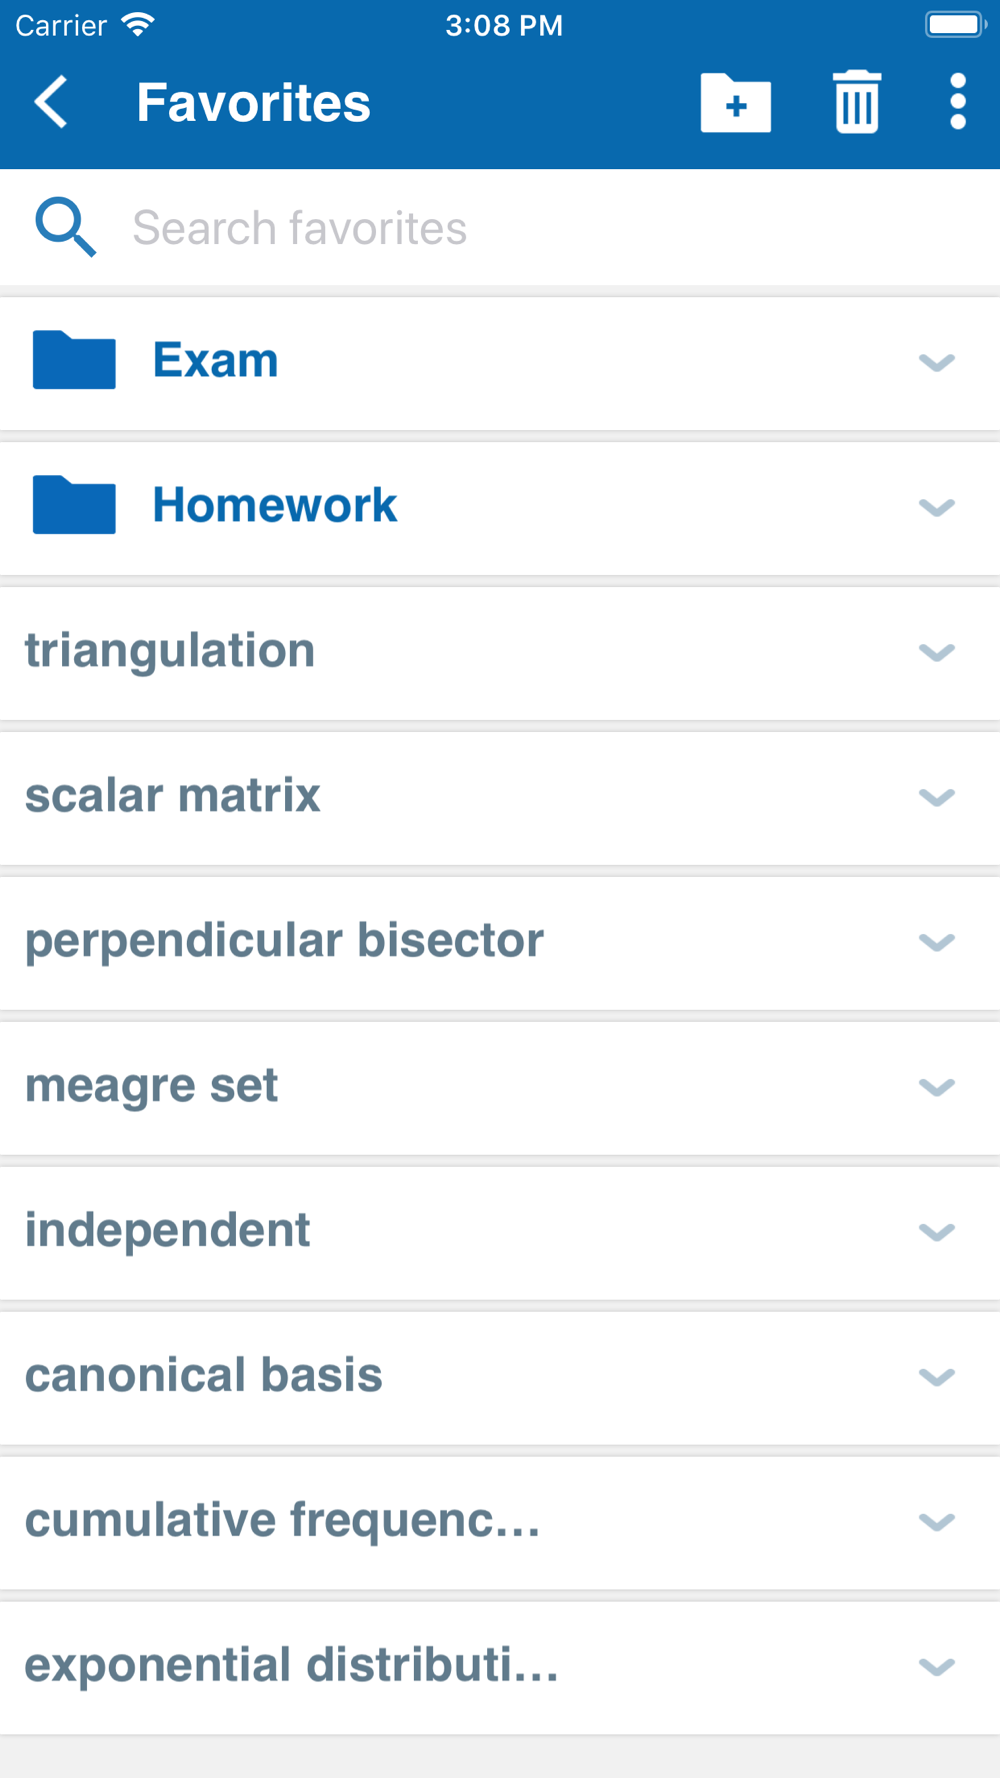Screen dimensions: 1000x1778
Task: Expand the Exam folder chevron
Action: [x=937, y=362]
